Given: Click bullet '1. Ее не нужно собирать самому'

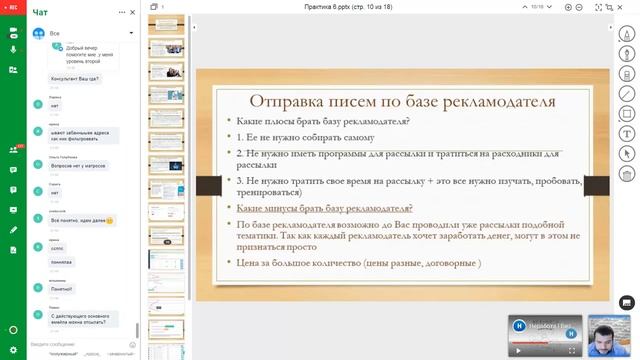Looking at the screenshot, I should 305,138.
